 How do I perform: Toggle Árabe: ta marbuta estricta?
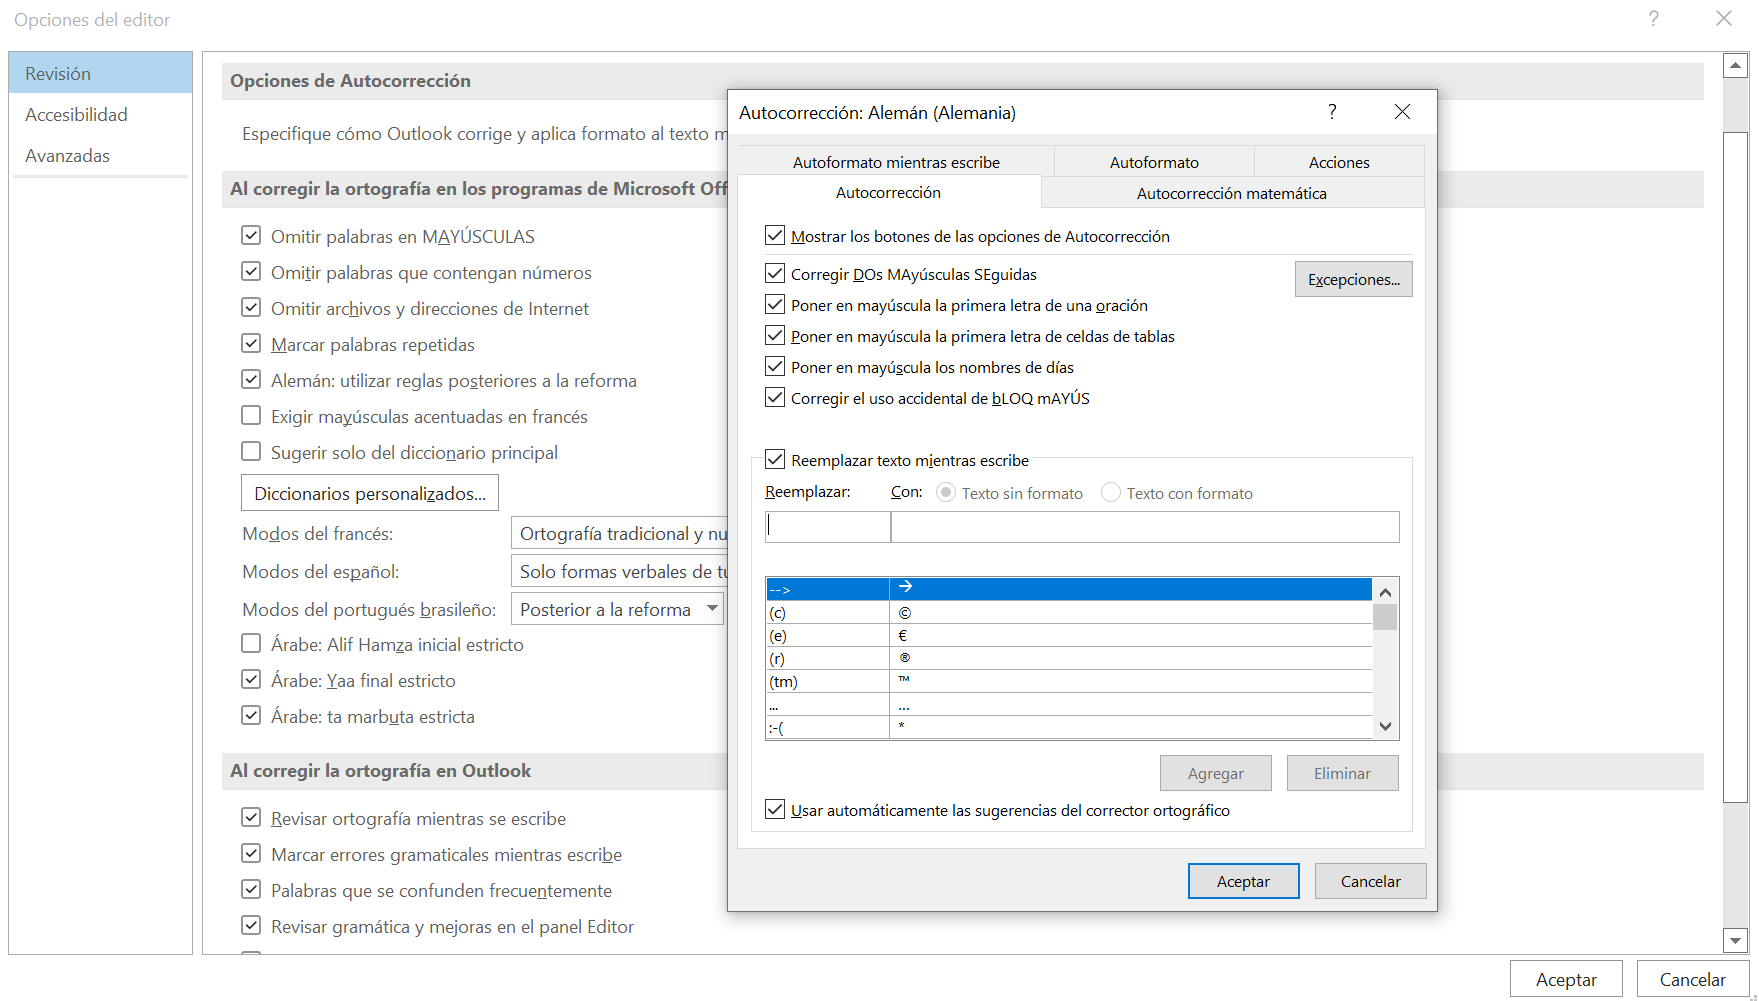pos(251,716)
